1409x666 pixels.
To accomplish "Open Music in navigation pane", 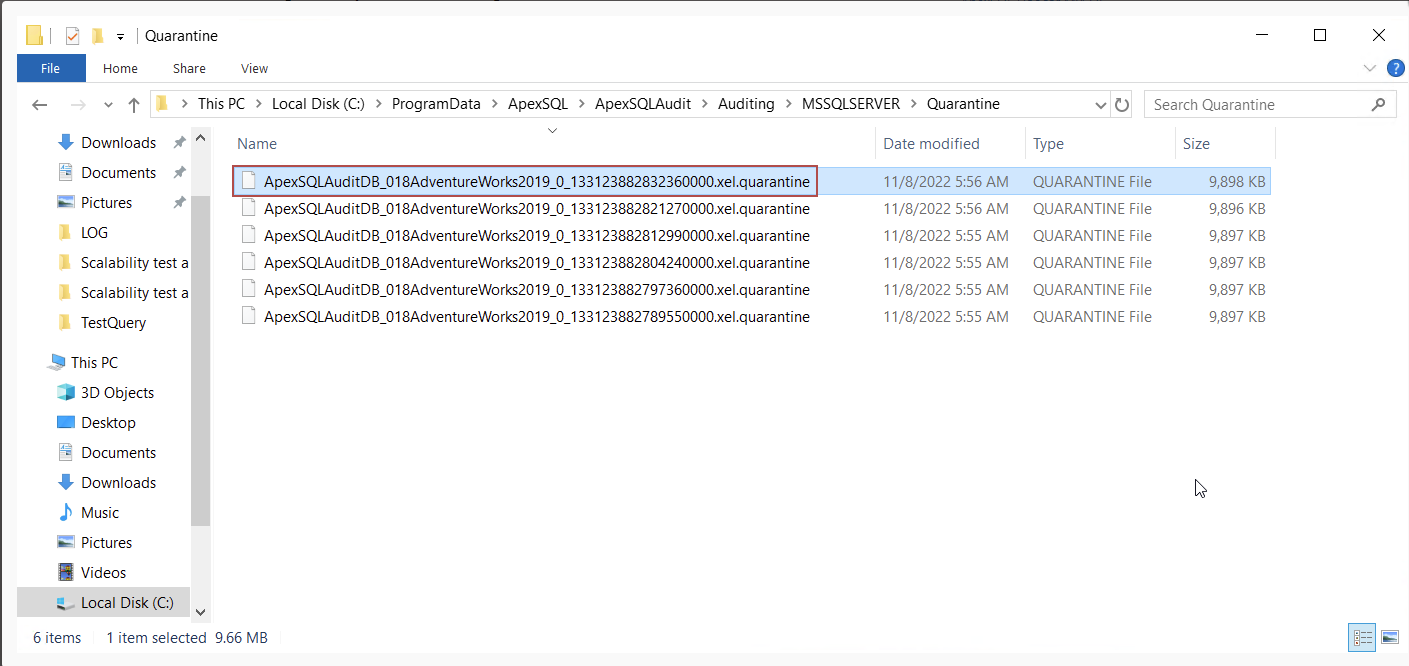I will click(x=100, y=513).
